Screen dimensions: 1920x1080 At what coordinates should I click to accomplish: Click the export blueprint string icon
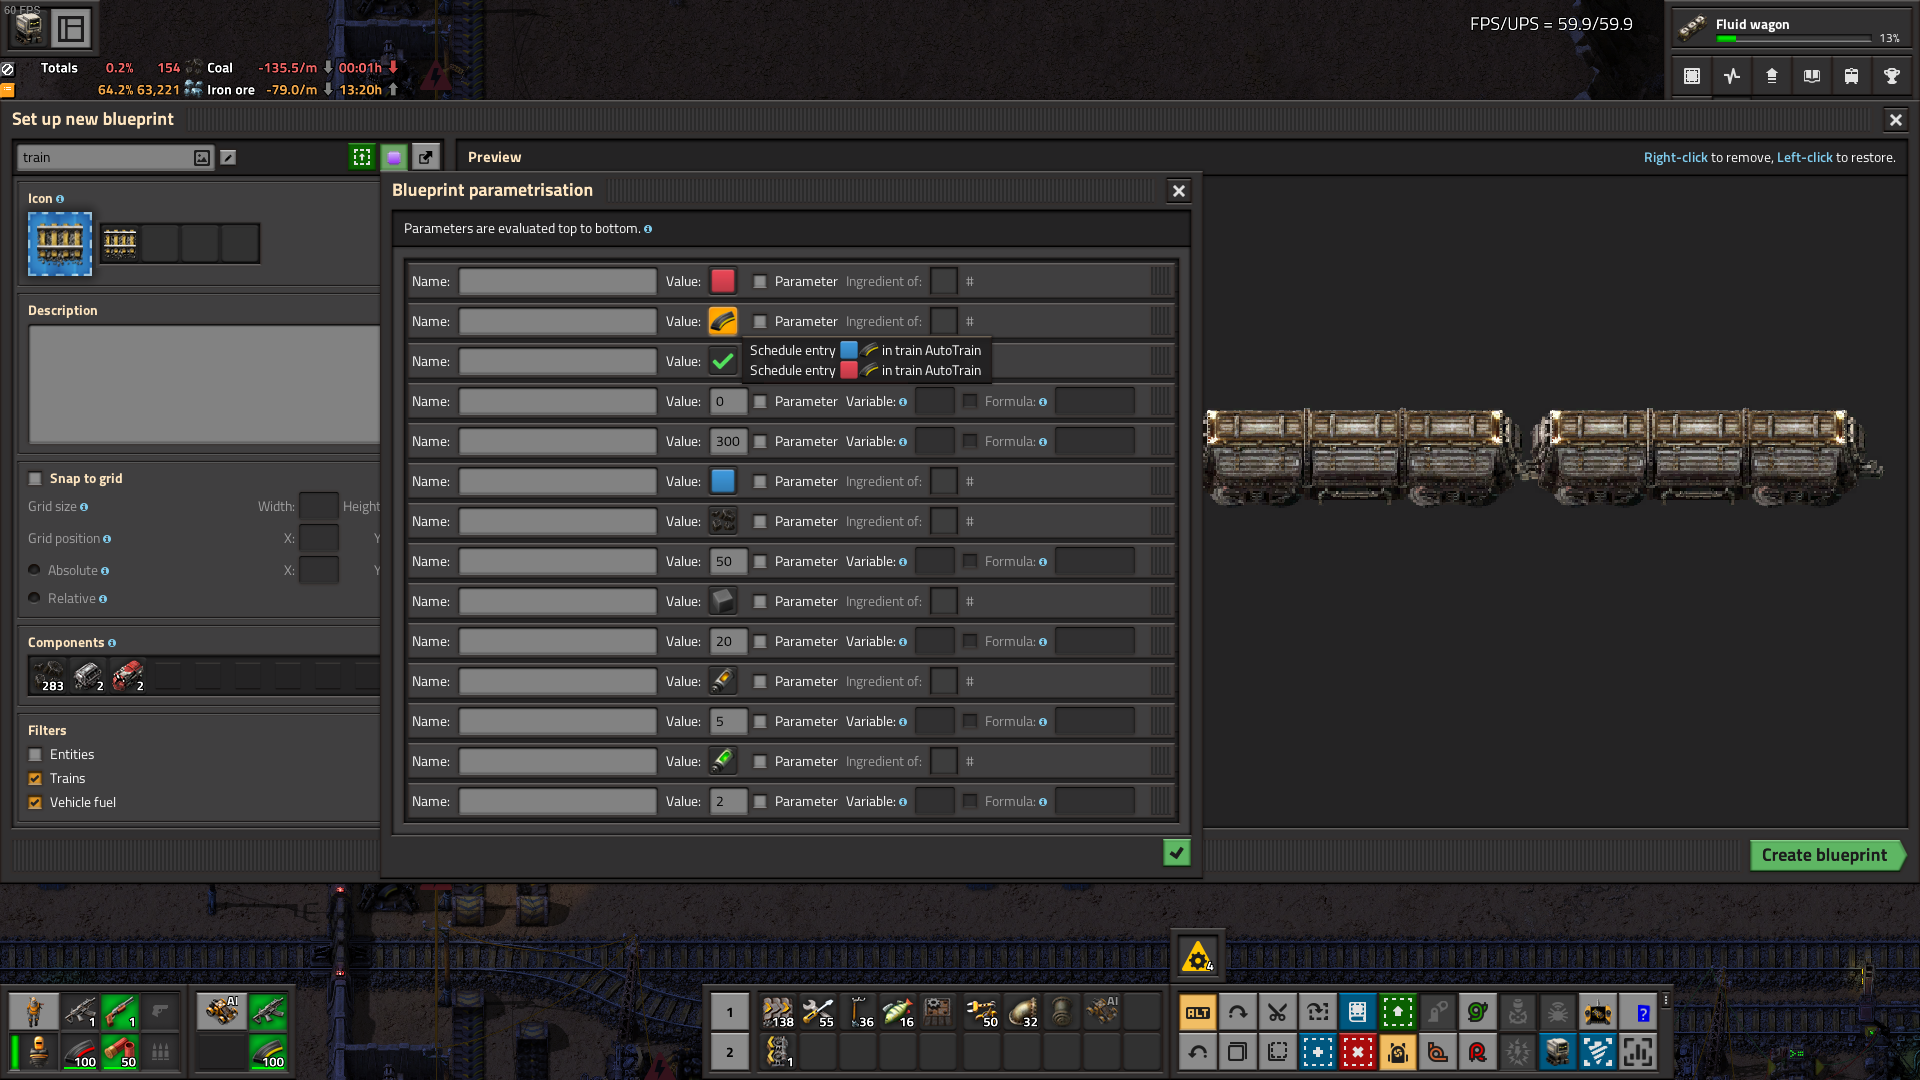(426, 157)
